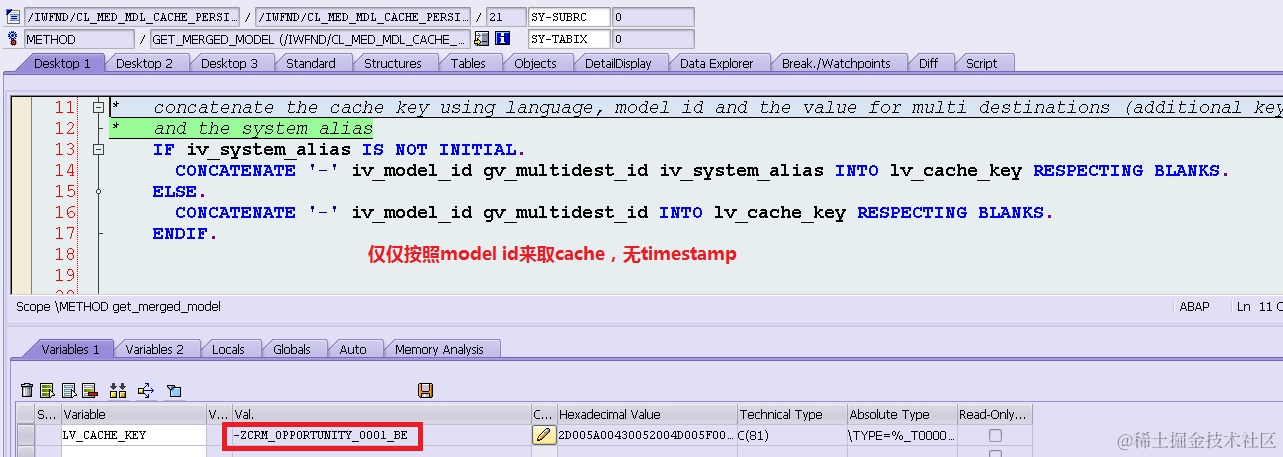Click the empty variable name cell below LV_CACHE_KEY

(x=133, y=452)
